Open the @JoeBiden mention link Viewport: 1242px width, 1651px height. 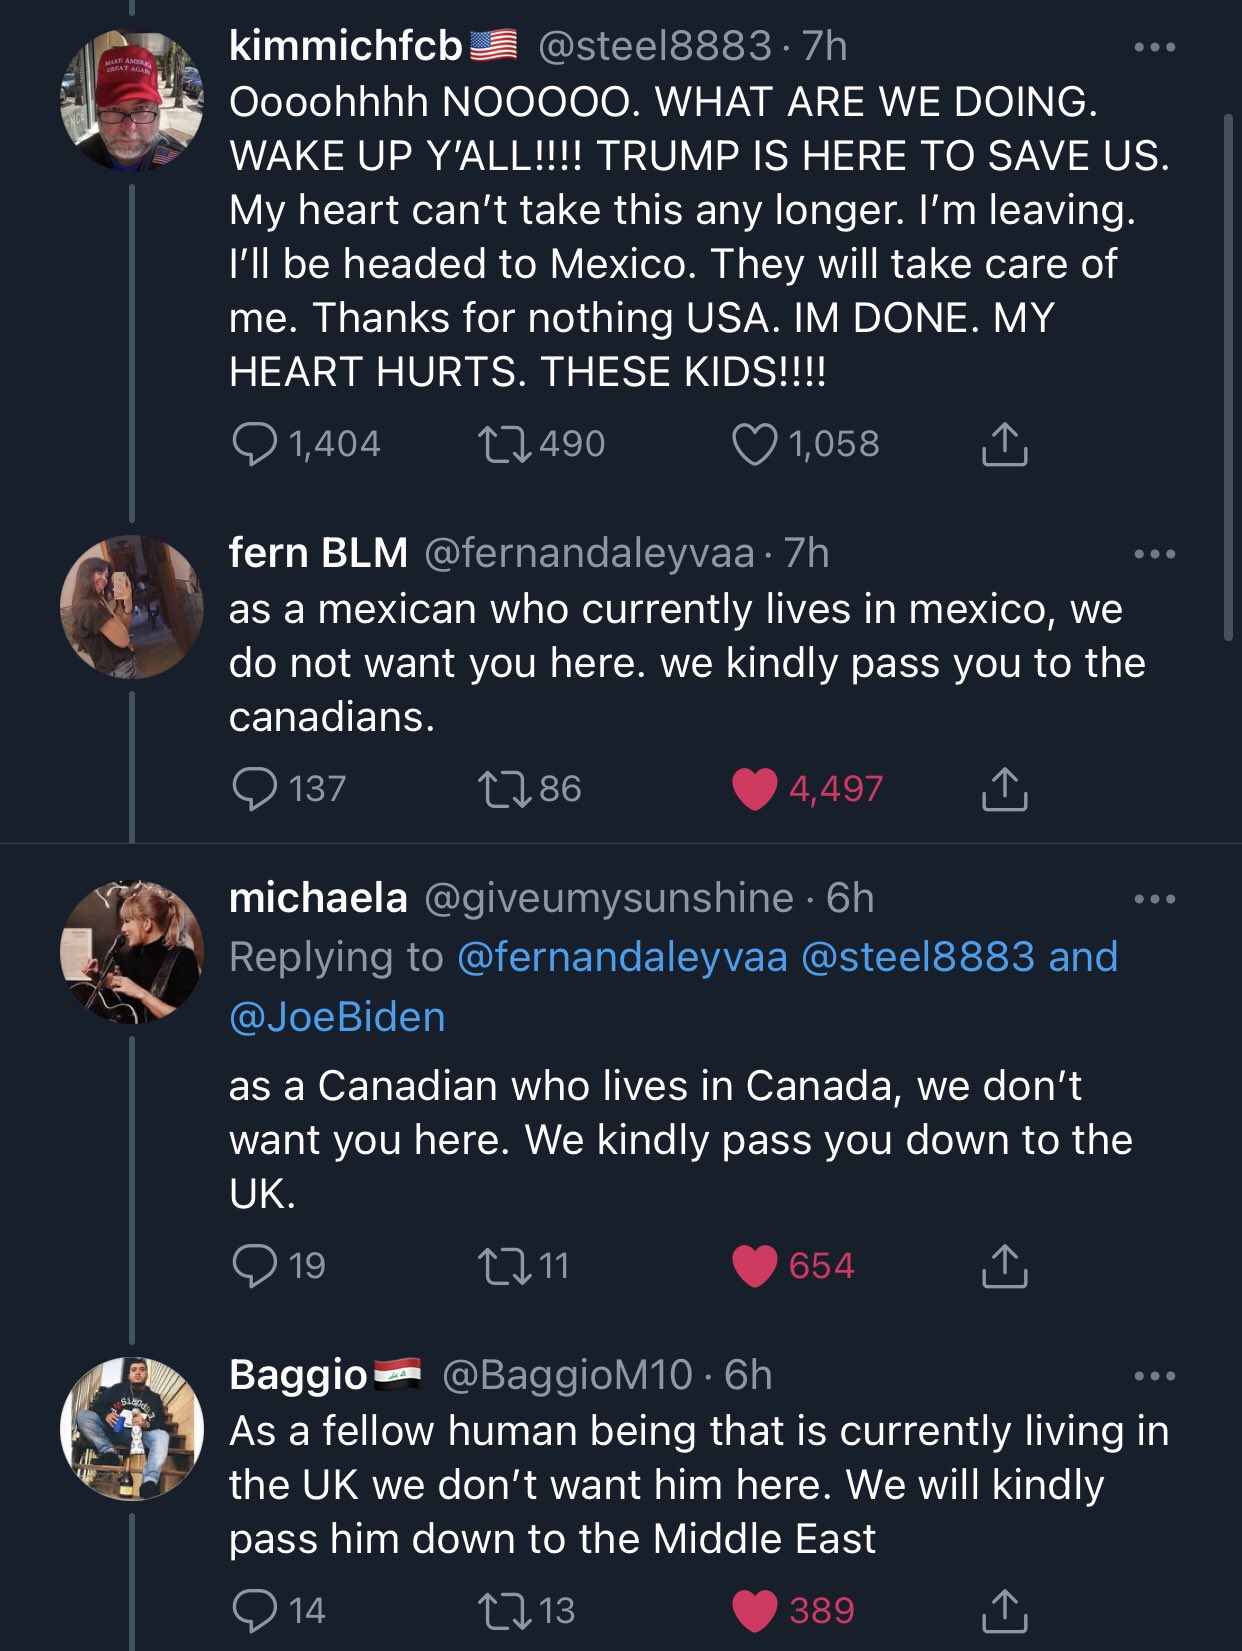tap(337, 1017)
